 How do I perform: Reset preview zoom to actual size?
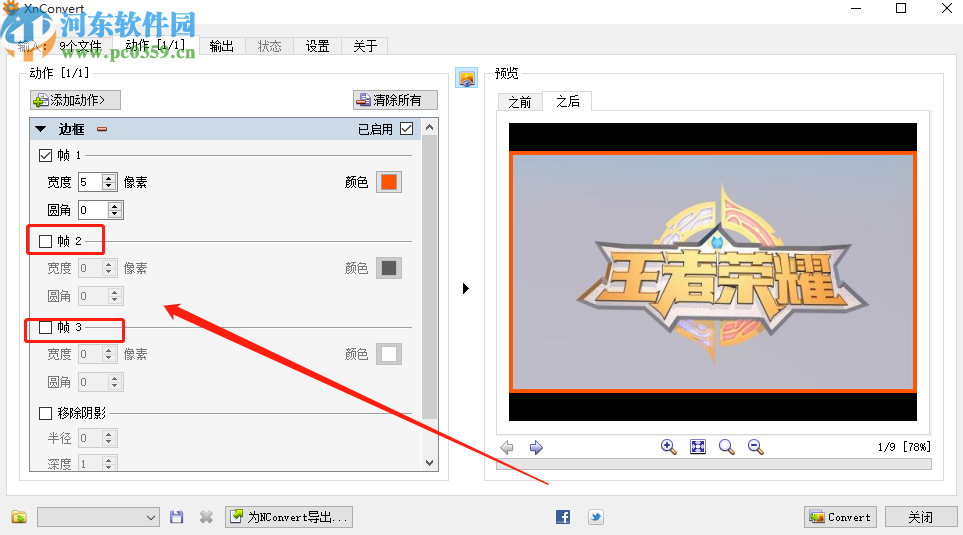(727, 447)
